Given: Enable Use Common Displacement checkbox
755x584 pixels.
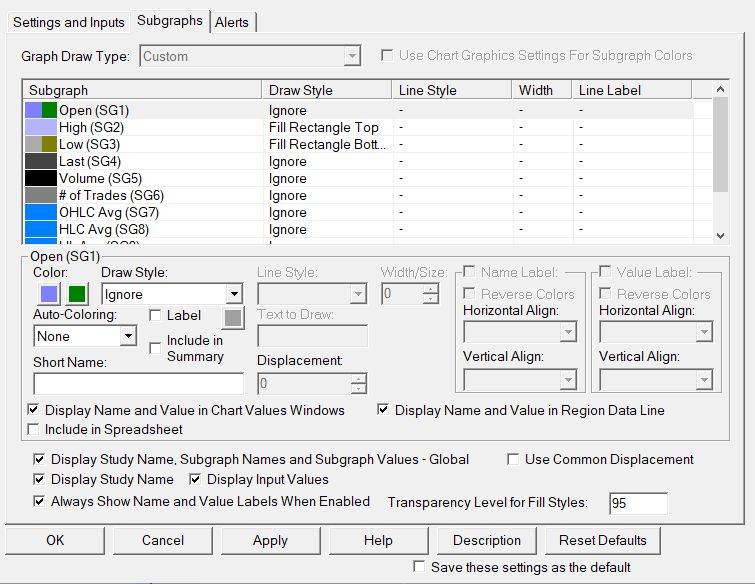Looking at the screenshot, I should [513, 460].
